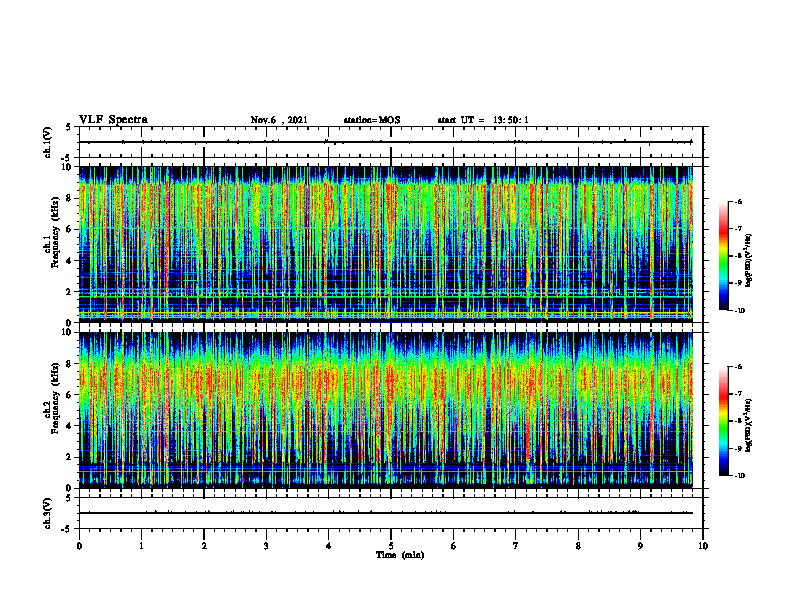
Task: Click the ch.2 Frequency (kHz) axis label
Action: (x=53, y=398)
